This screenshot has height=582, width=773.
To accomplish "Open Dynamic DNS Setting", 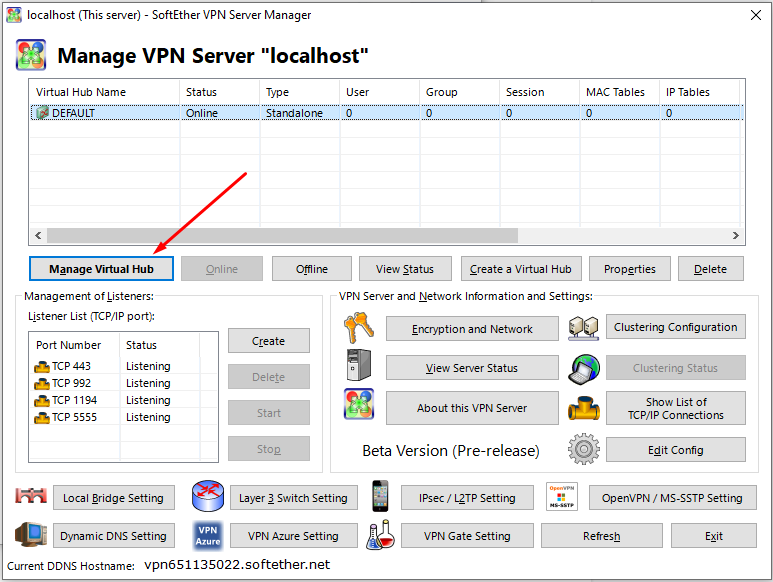I will 113,536.
